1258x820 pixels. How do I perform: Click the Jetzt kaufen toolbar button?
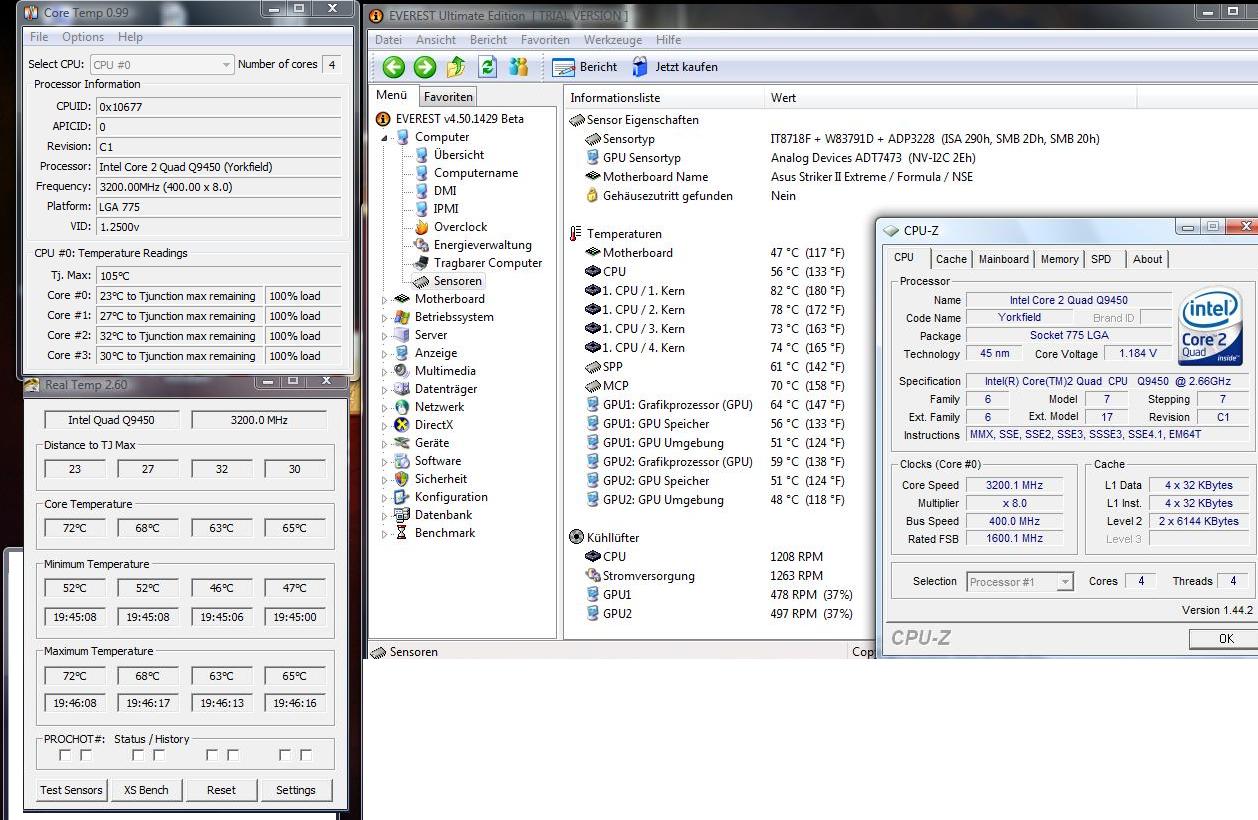click(x=675, y=67)
